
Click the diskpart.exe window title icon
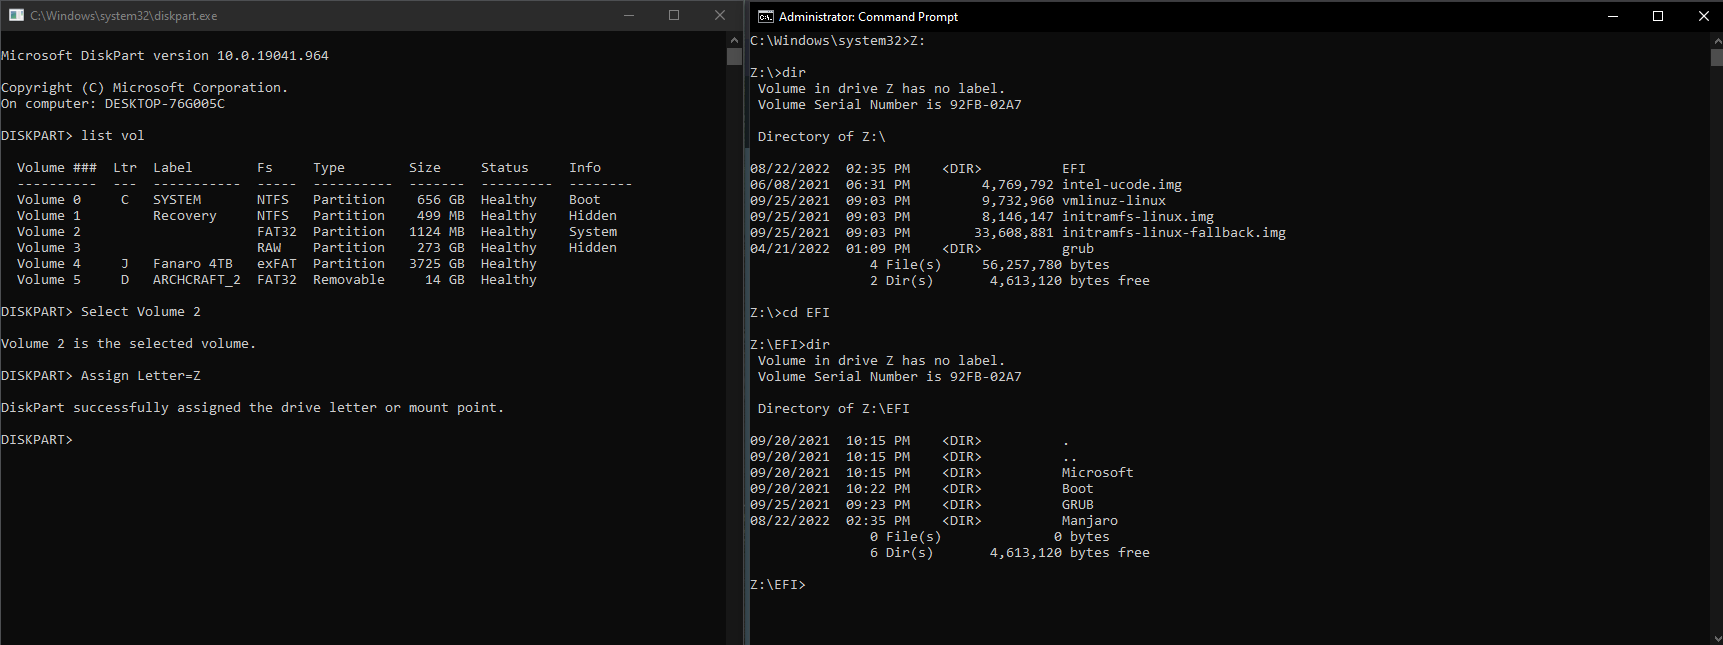coord(16,16)
